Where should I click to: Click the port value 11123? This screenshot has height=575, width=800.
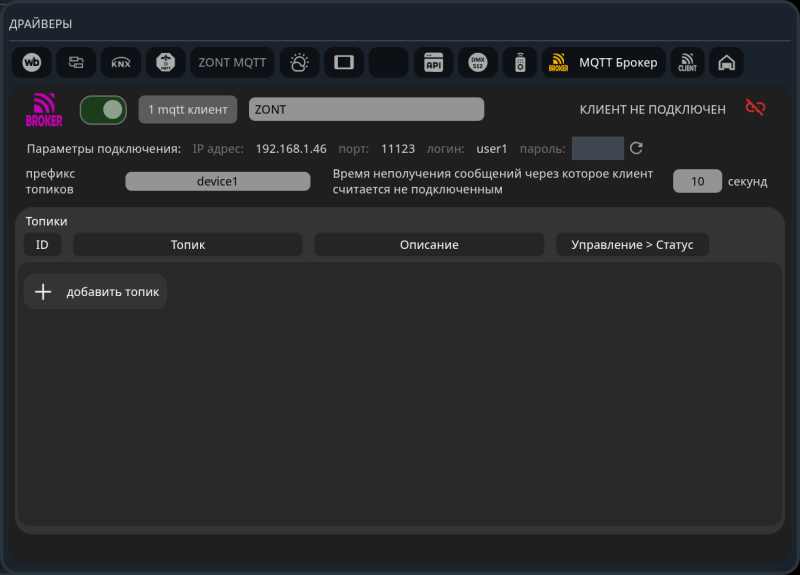[x=398, y=149]
